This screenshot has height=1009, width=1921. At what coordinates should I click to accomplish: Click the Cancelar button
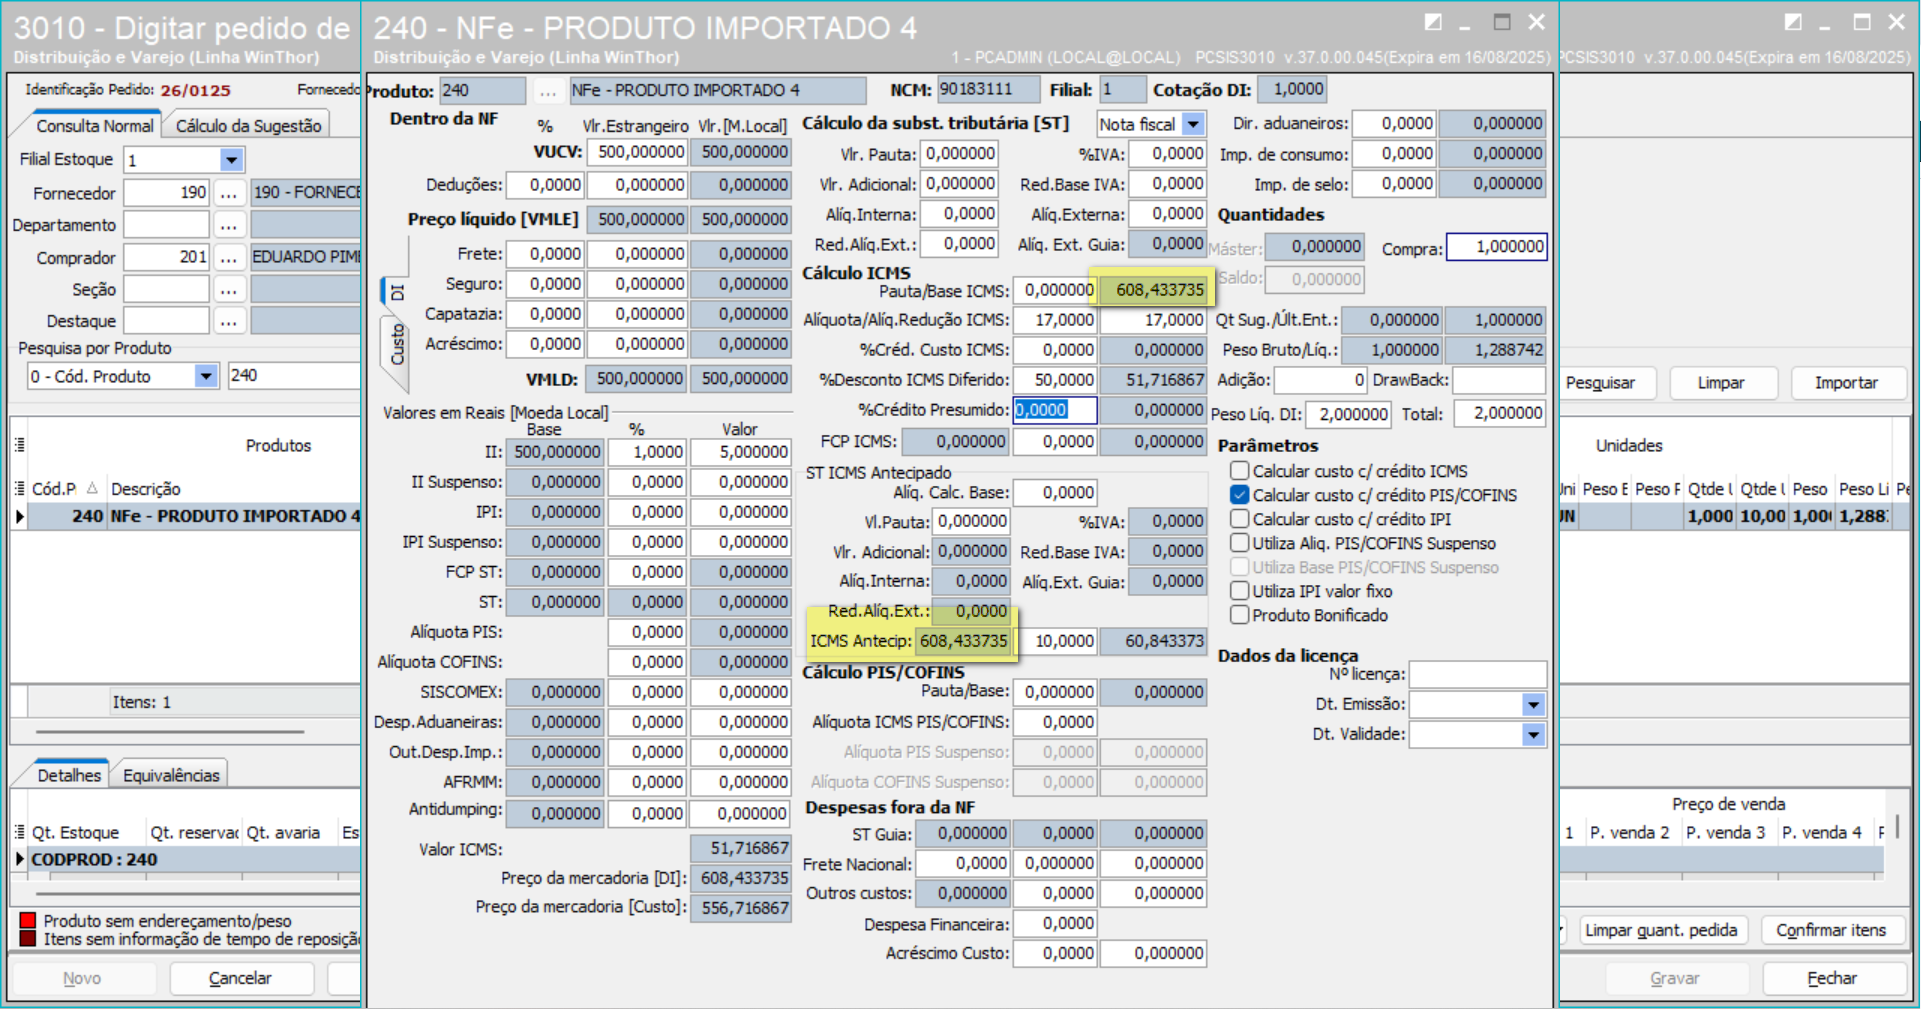tap(240, 979)
